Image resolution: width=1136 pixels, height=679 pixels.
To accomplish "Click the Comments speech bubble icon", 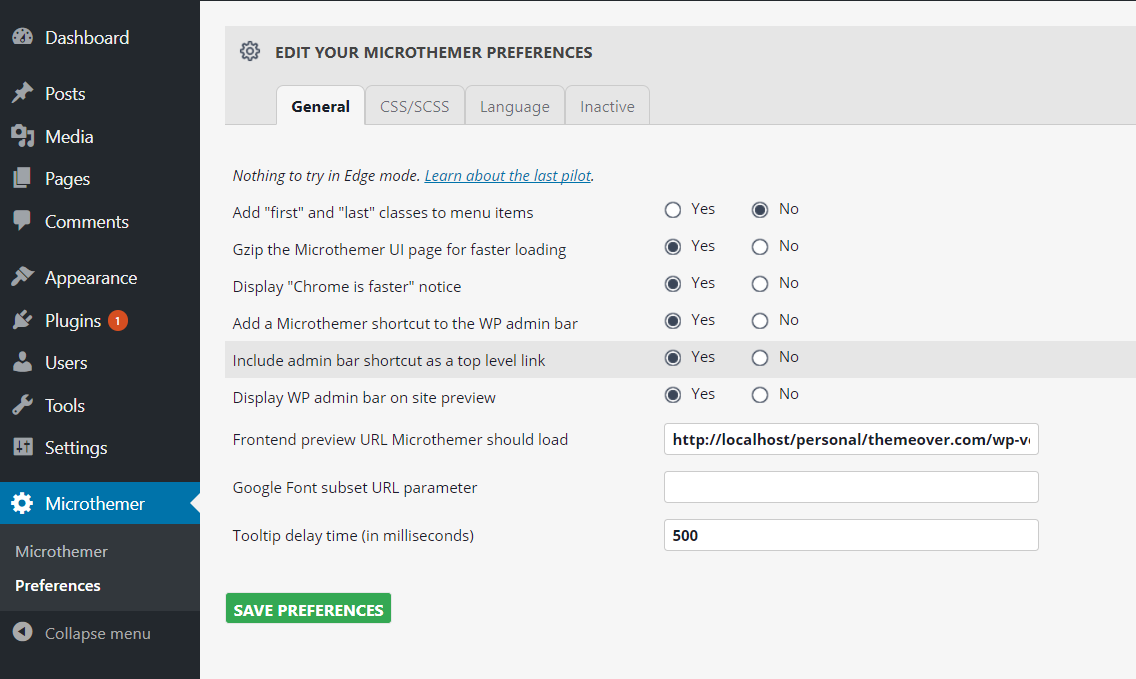I will click(x=22, y=221).
